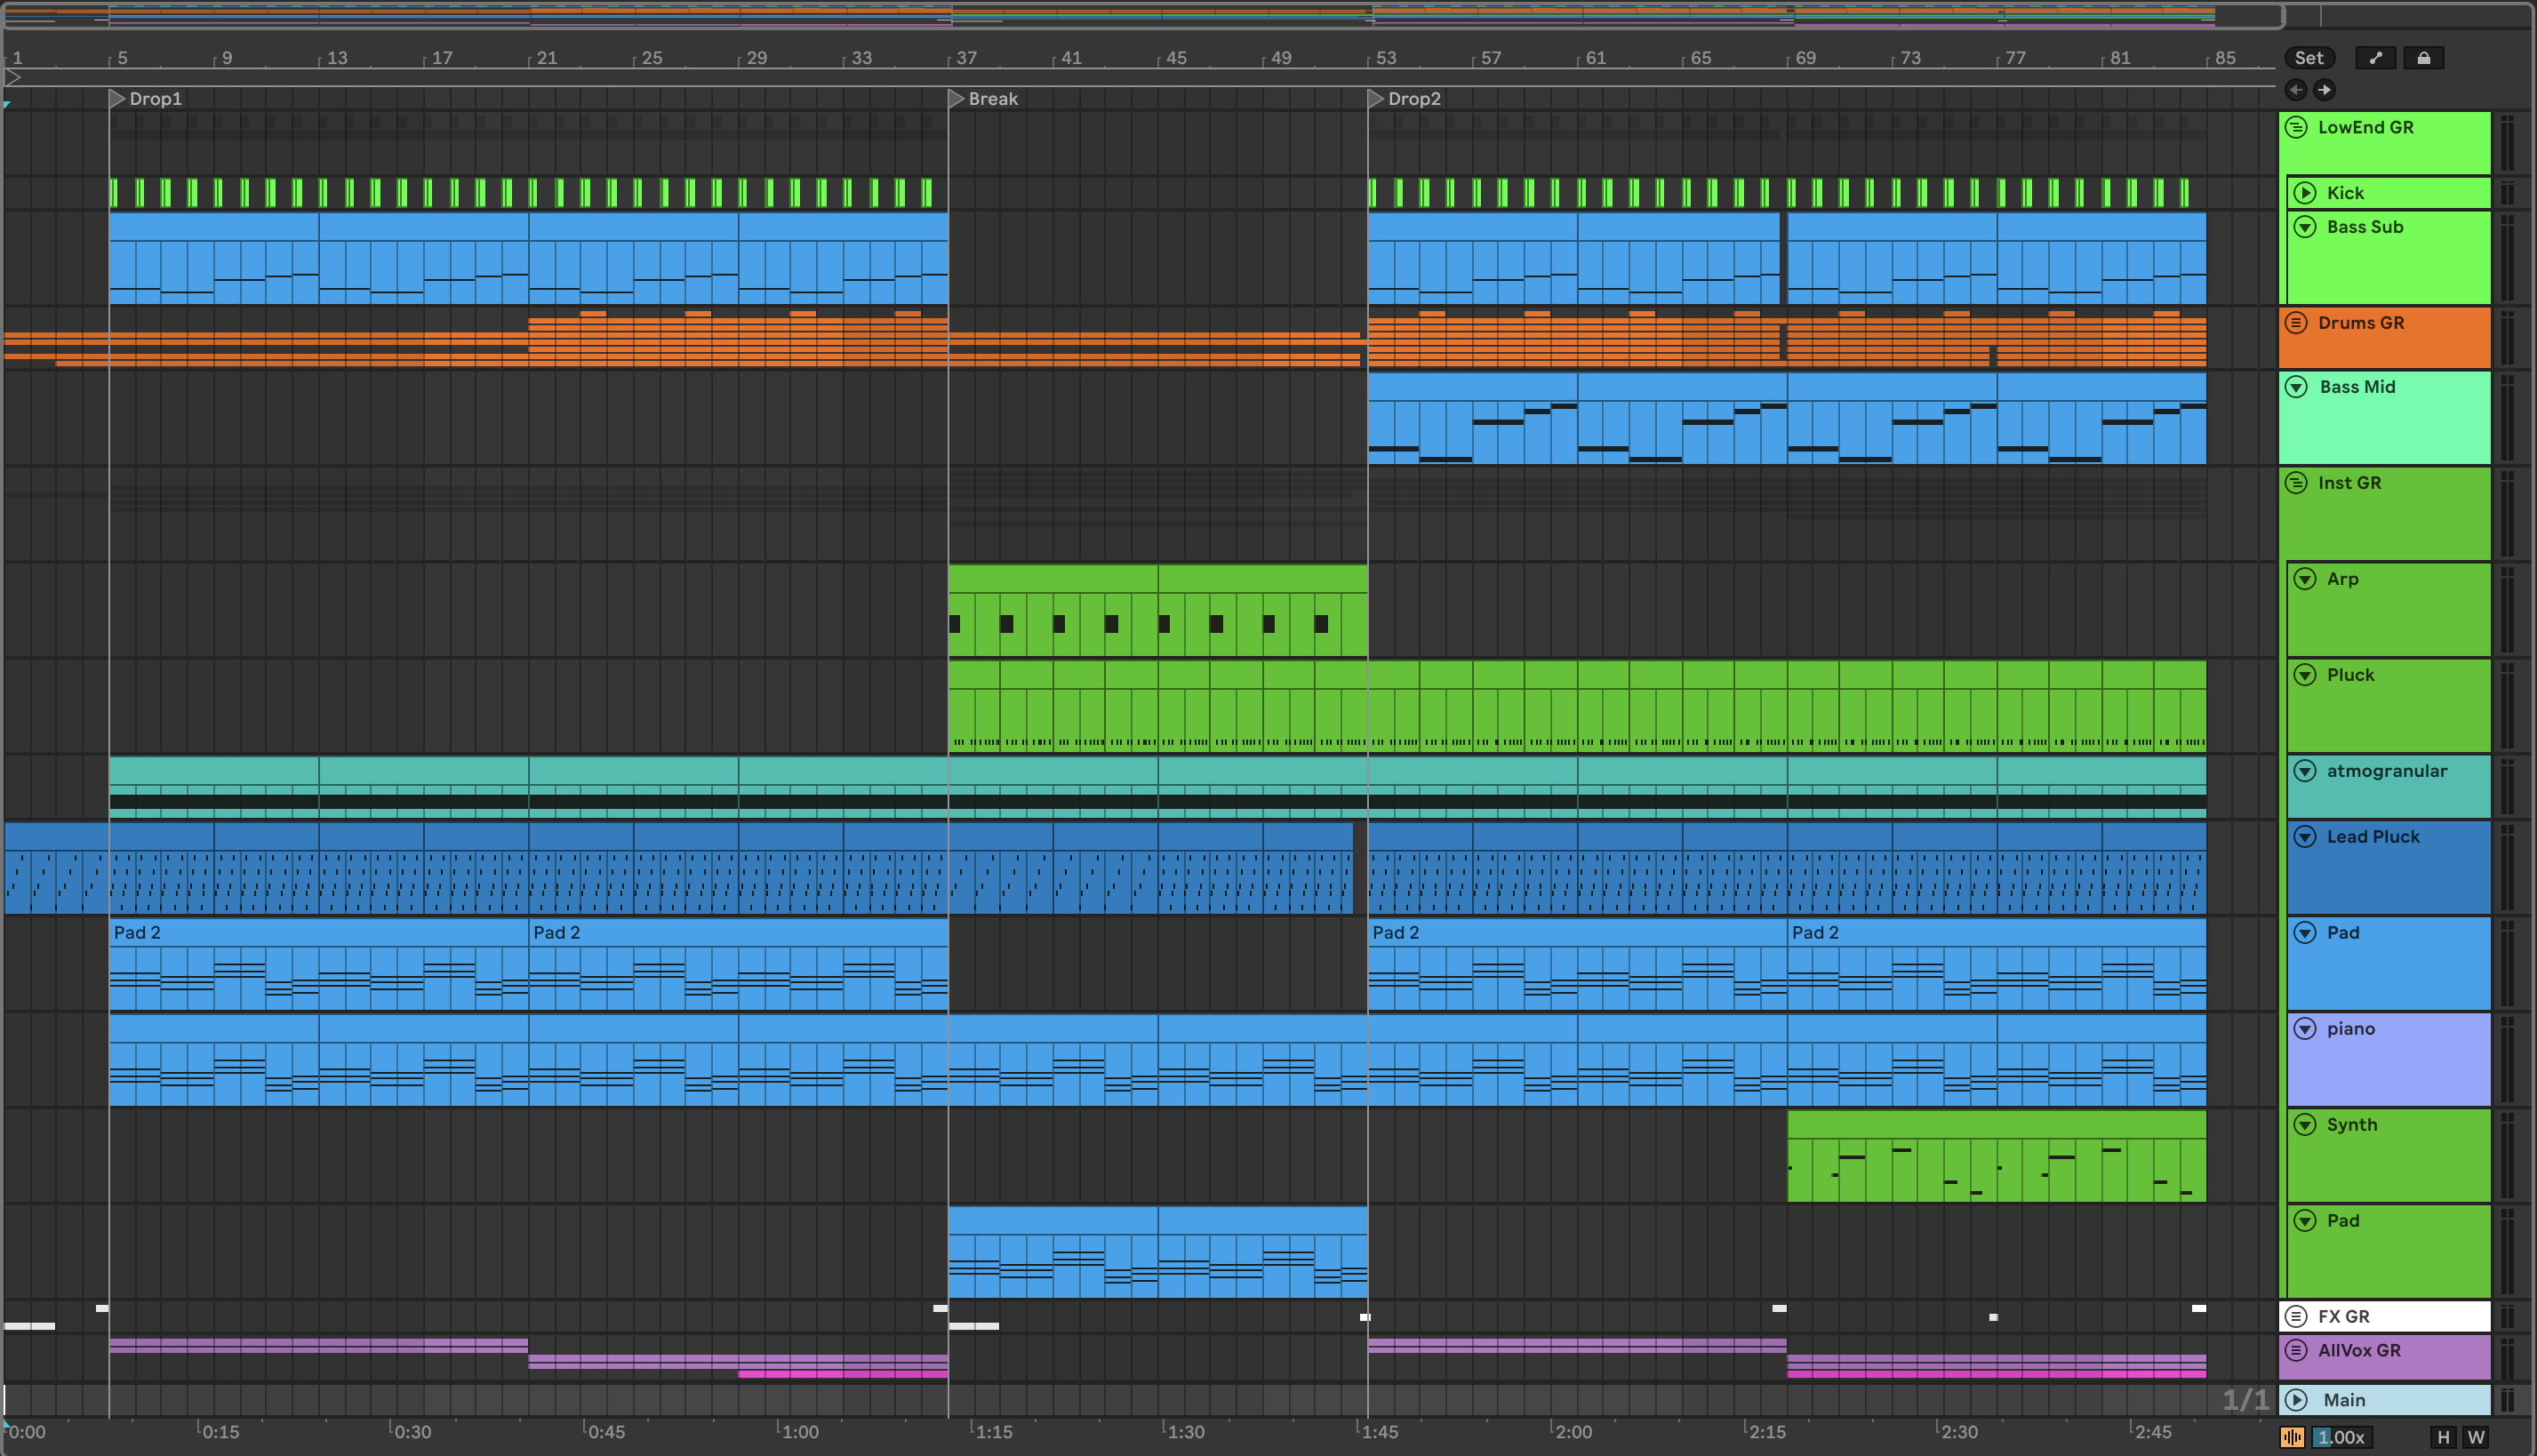Viewport: 2537px width, 1456px height.
Task: Collapse the Bass Sub track
Action: pos(2305,227)
